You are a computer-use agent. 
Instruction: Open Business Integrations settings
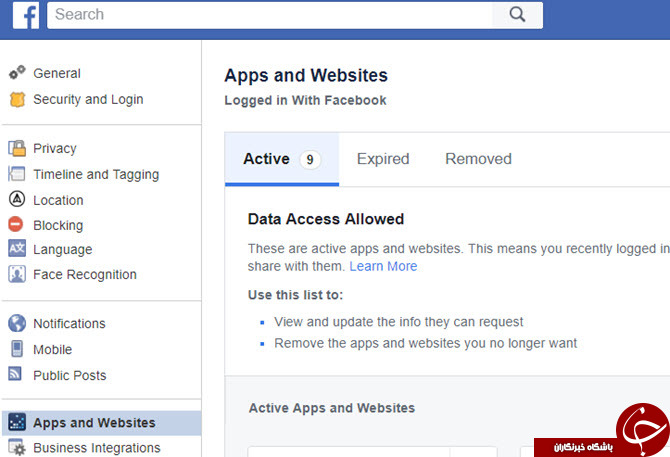(x=97, y=448)
